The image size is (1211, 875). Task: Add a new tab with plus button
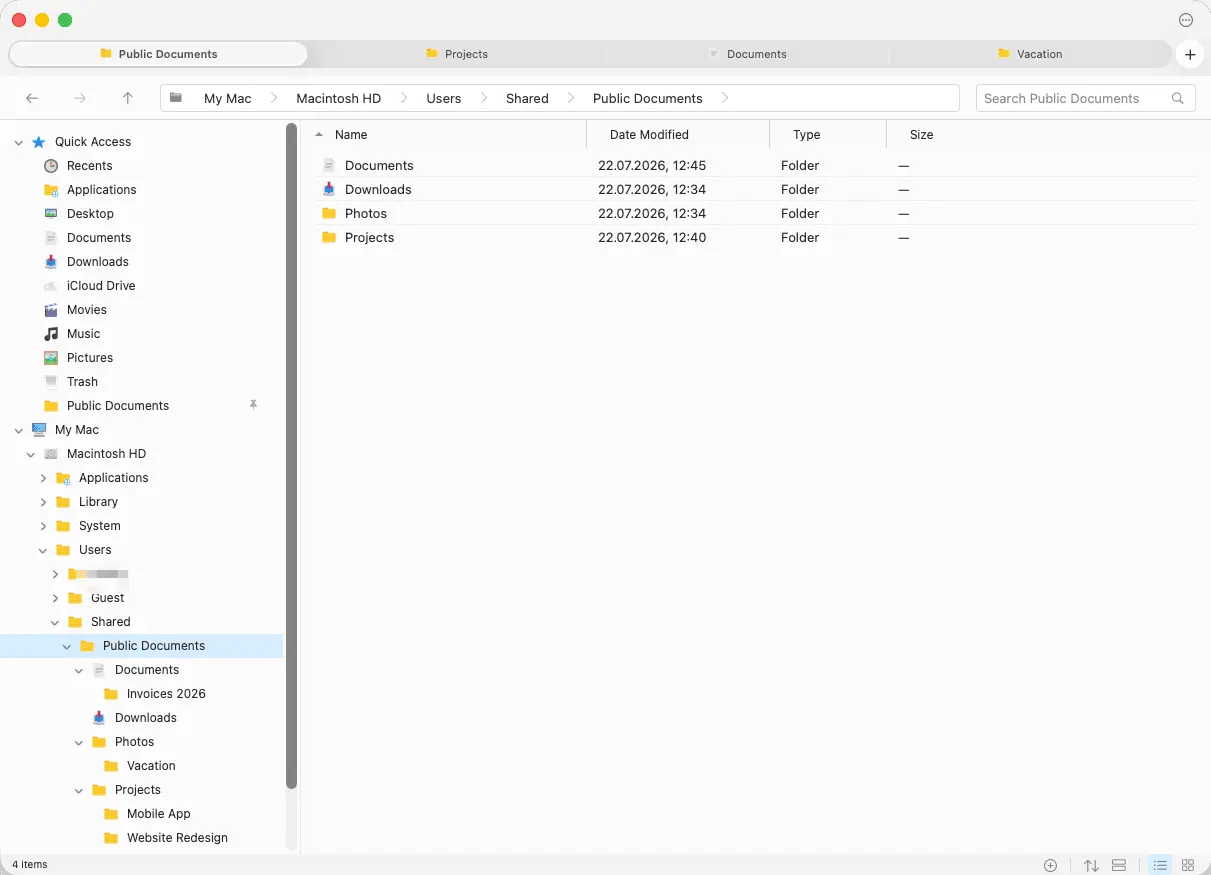point(1190,54)
